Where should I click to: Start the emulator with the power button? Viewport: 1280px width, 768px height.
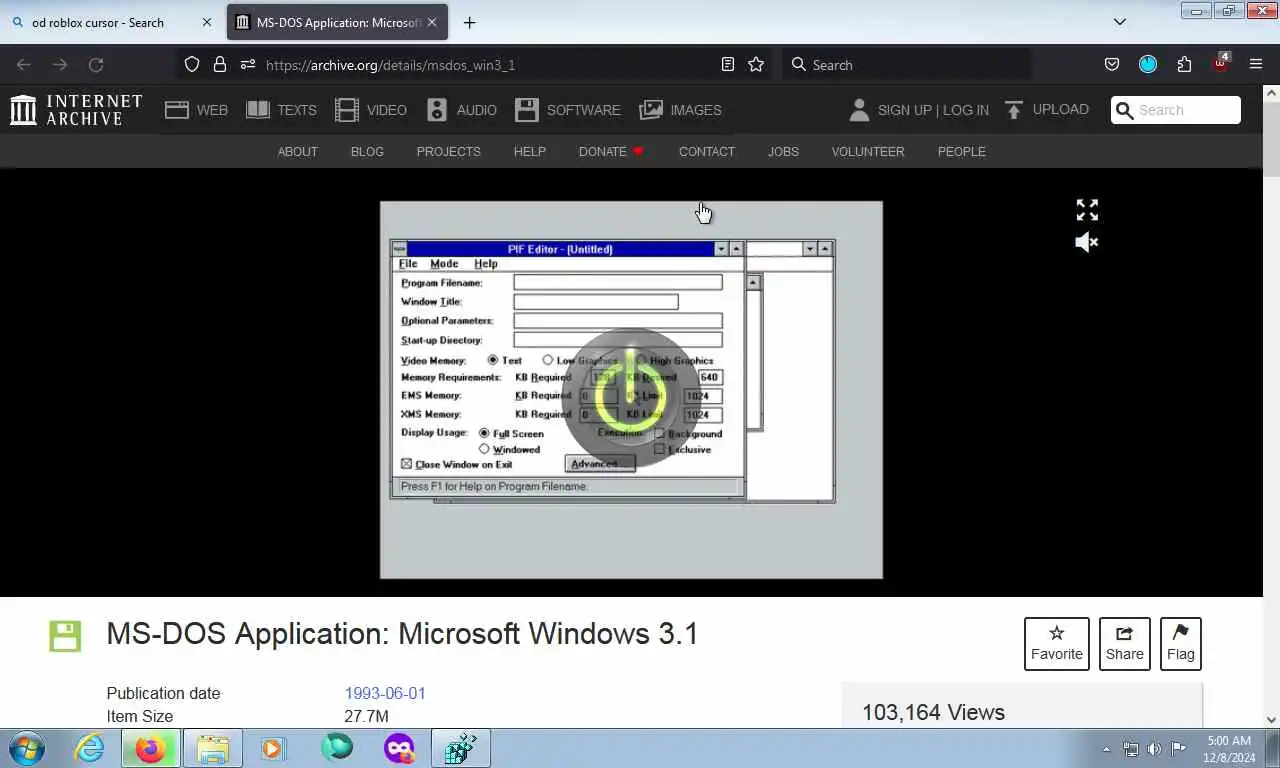click(x=631, y=397)
